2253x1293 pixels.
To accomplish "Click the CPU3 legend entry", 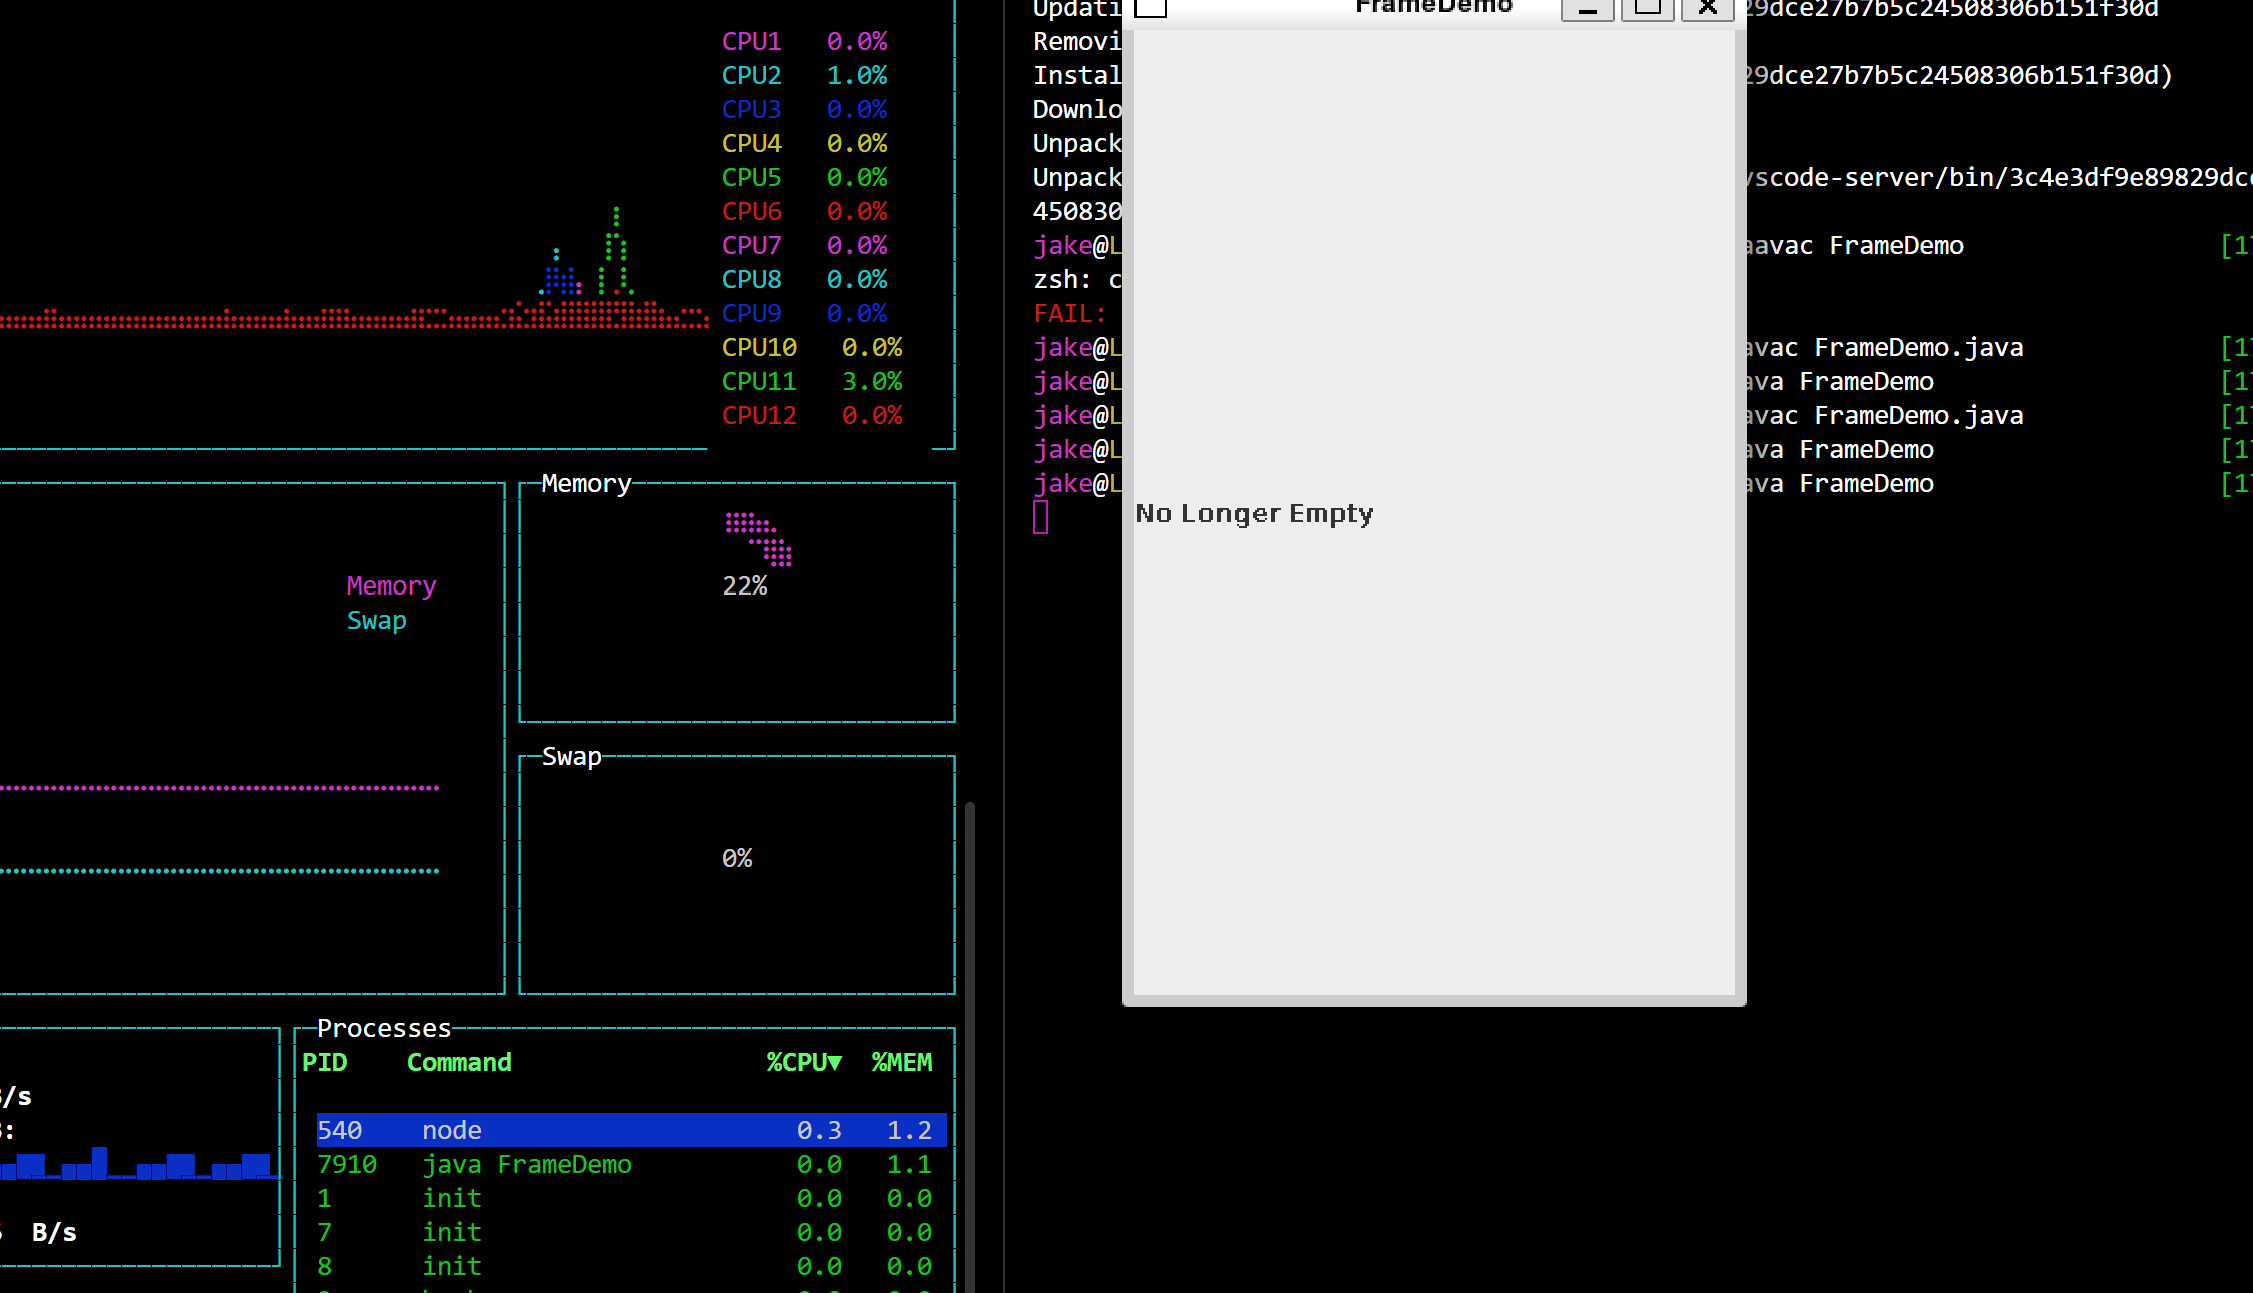I will click(x=805, y=109).
